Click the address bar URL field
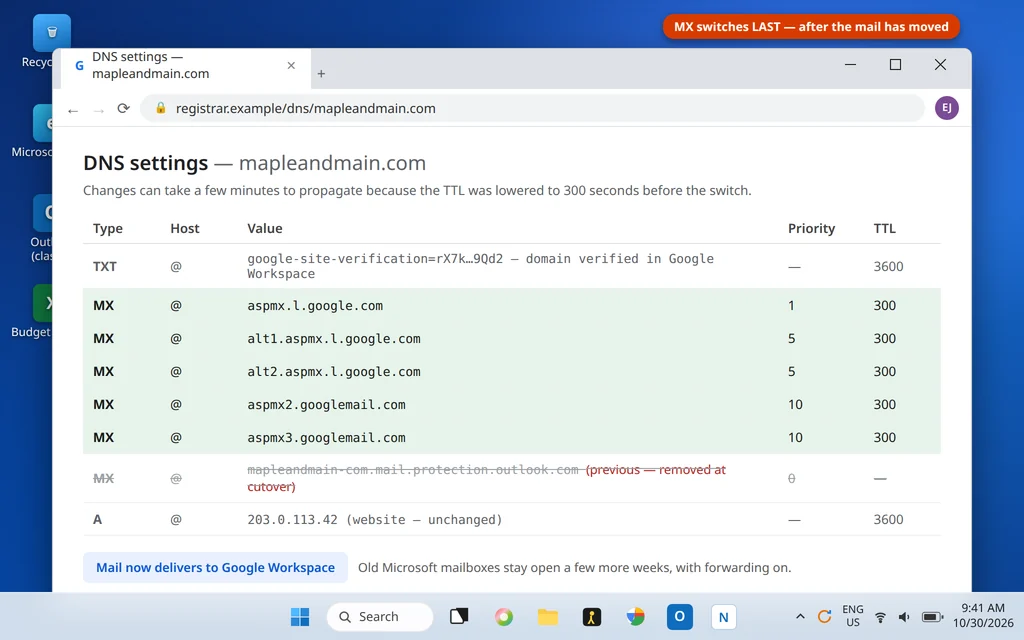The width and height of the screenshot is (1024, 640). (532, 108)
